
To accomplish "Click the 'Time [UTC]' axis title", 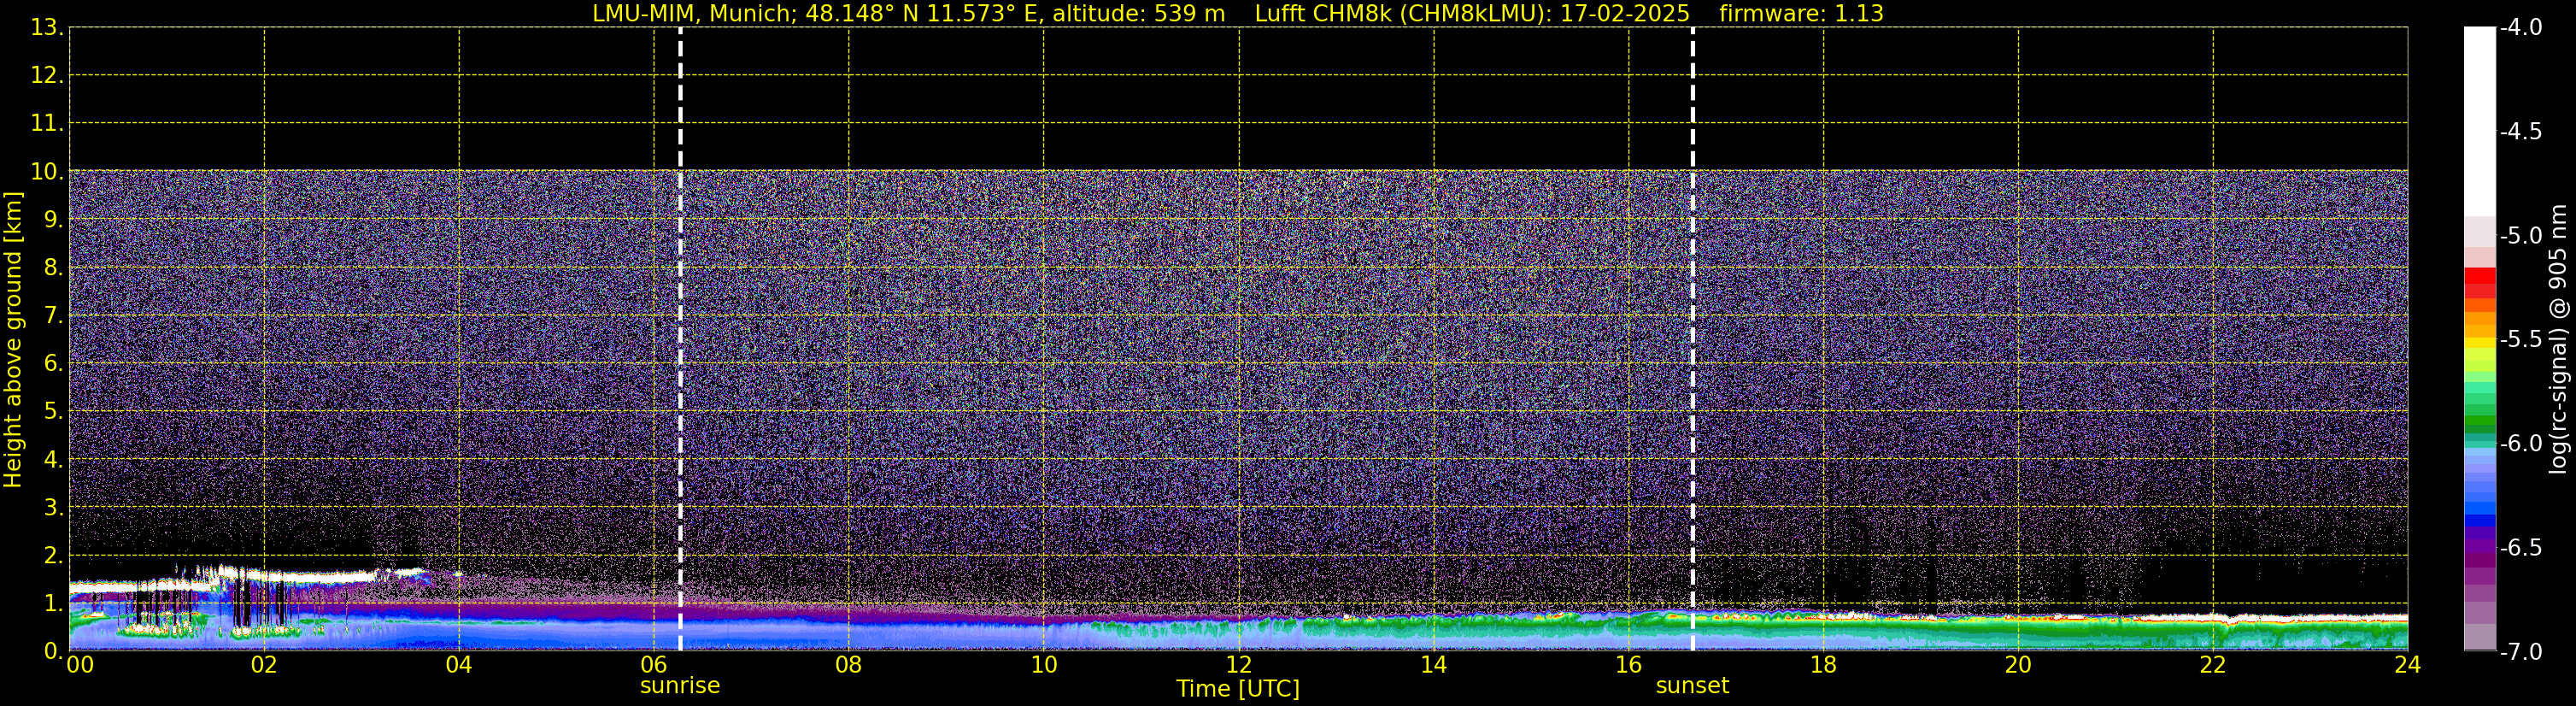I will tap(1238, 689).
